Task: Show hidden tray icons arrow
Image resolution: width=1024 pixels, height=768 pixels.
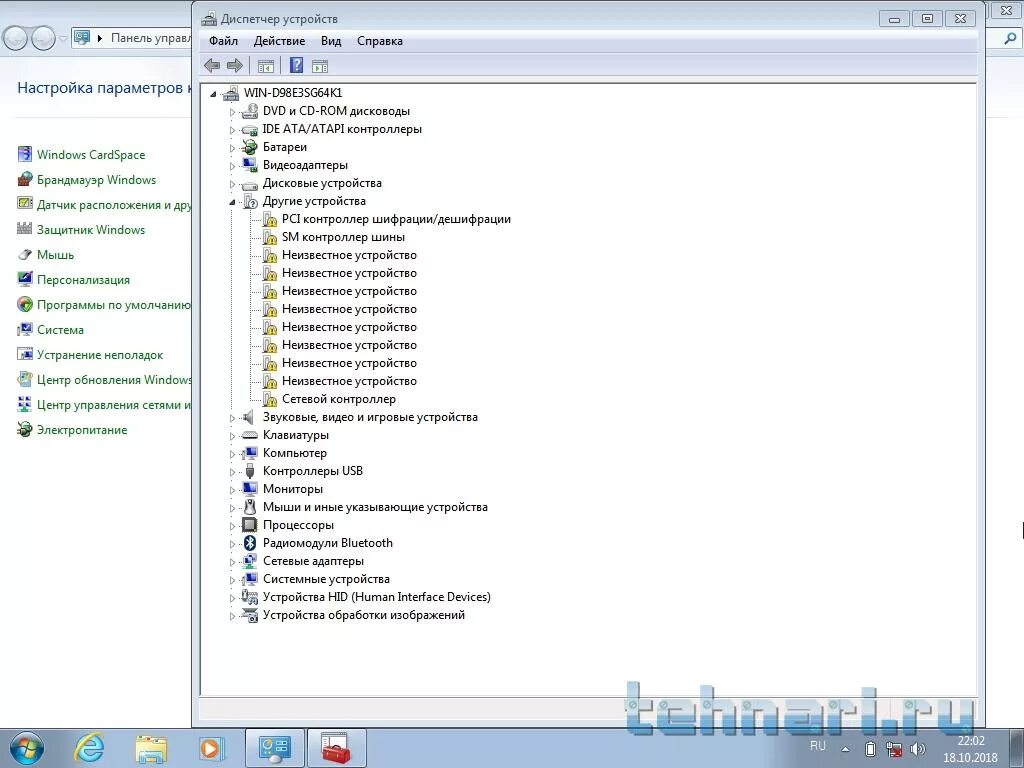Action: click(846, 749)
